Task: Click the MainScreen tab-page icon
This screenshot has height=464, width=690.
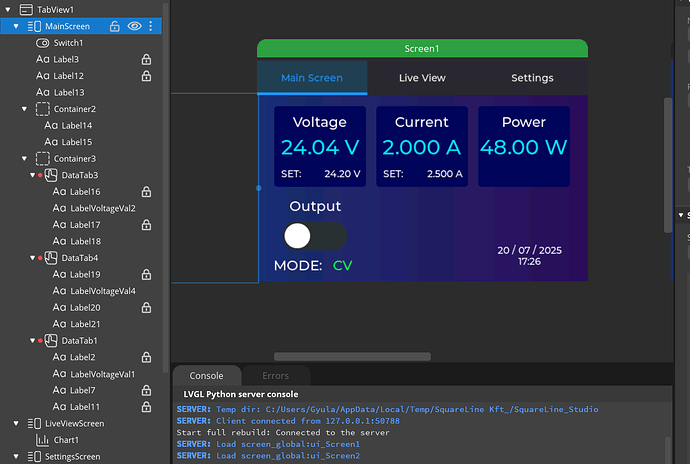Action: (x=34, y=26)
